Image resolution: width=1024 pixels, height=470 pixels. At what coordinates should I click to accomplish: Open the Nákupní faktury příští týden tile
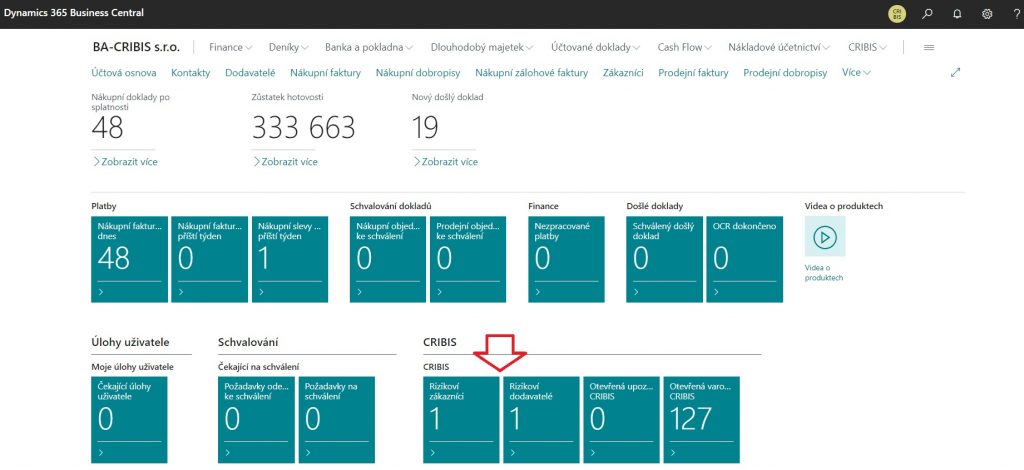click(210, 259)
